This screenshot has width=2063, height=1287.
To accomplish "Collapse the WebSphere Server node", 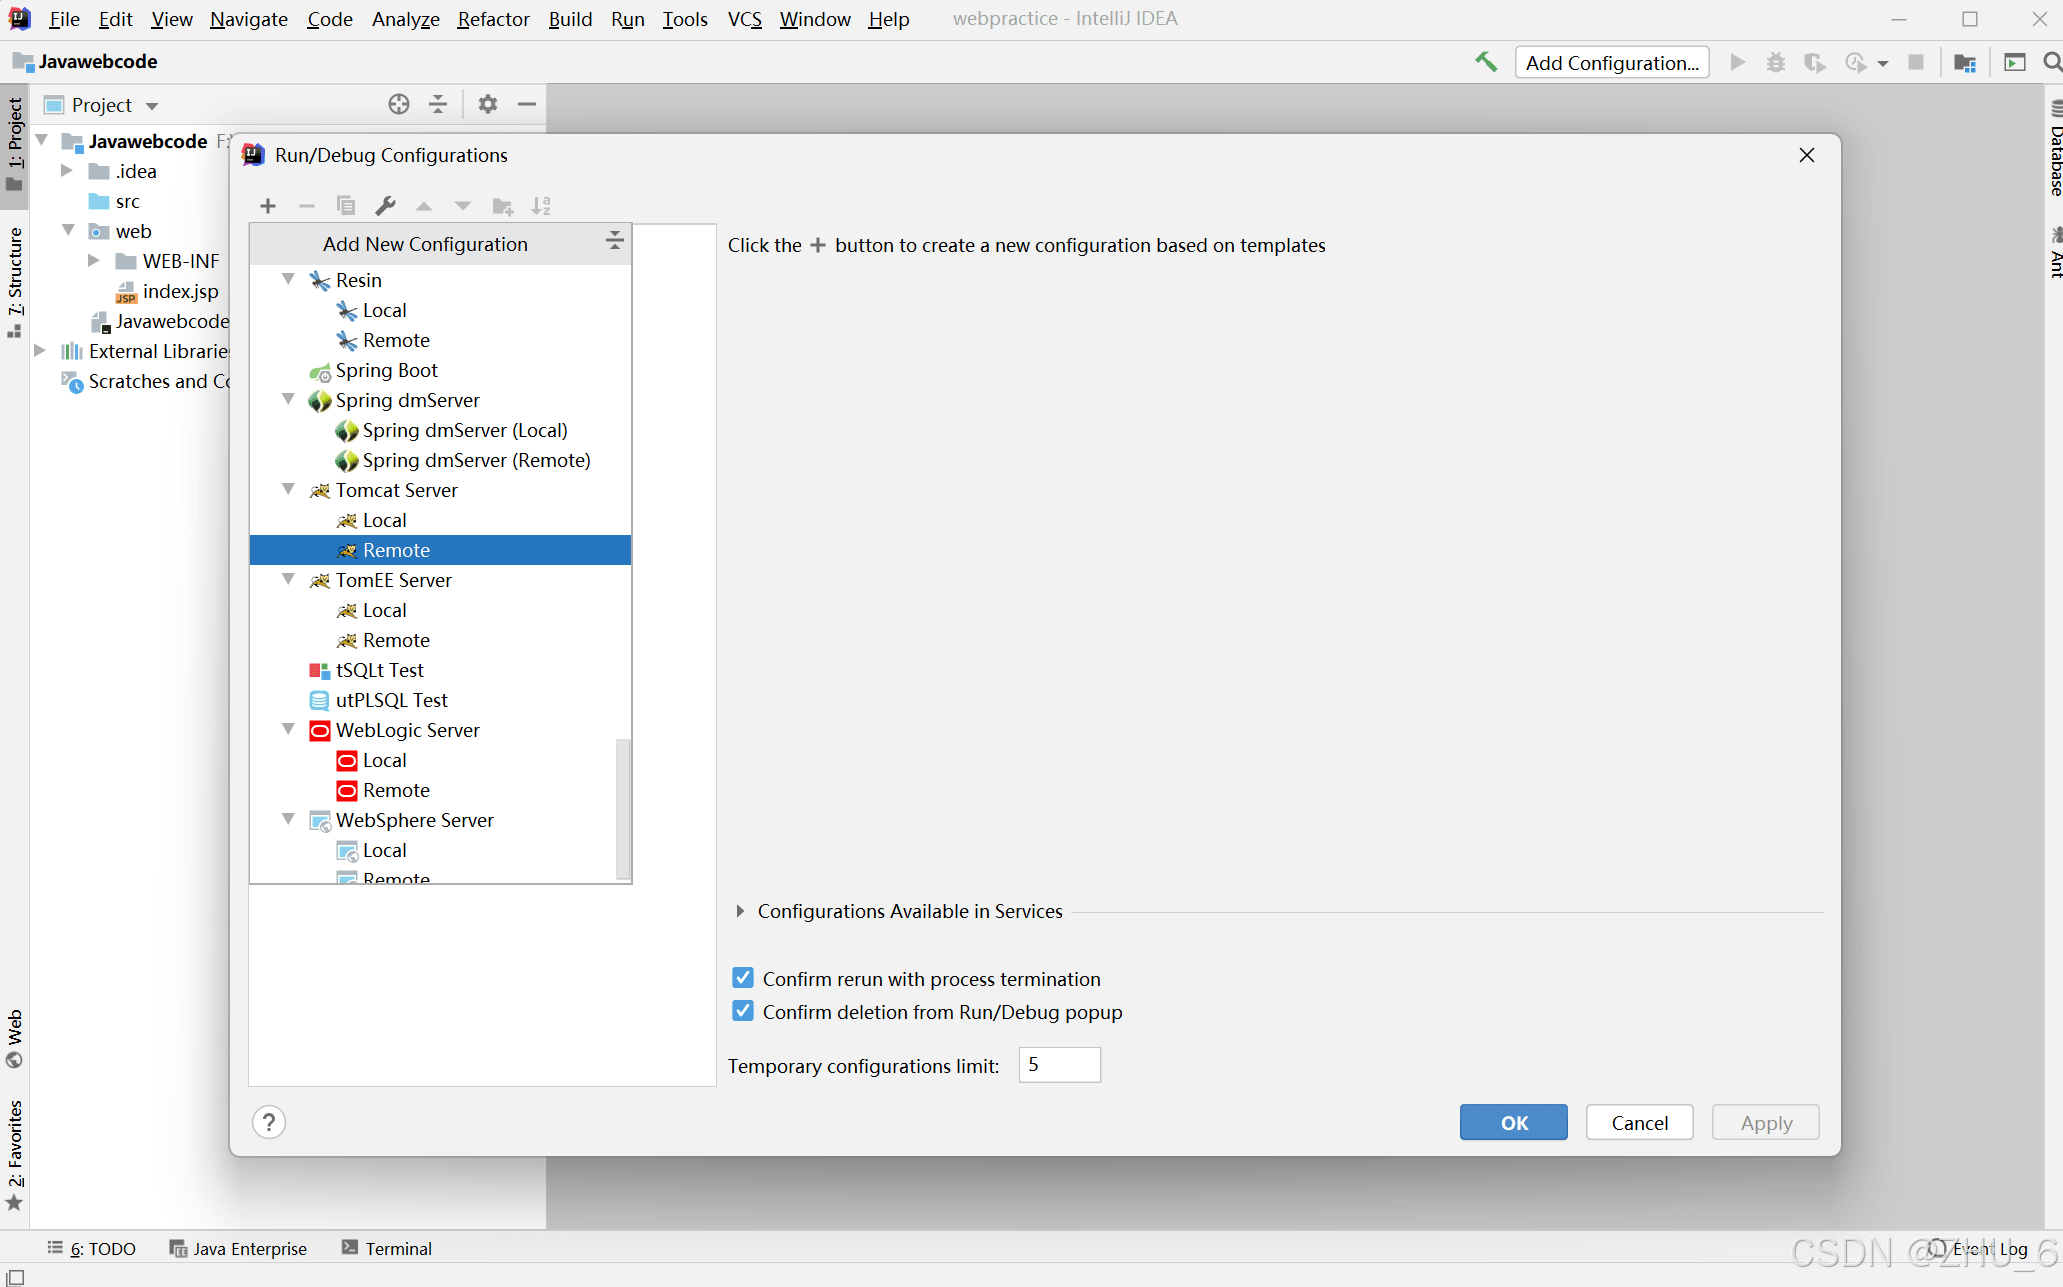I will tap(288, 819).
